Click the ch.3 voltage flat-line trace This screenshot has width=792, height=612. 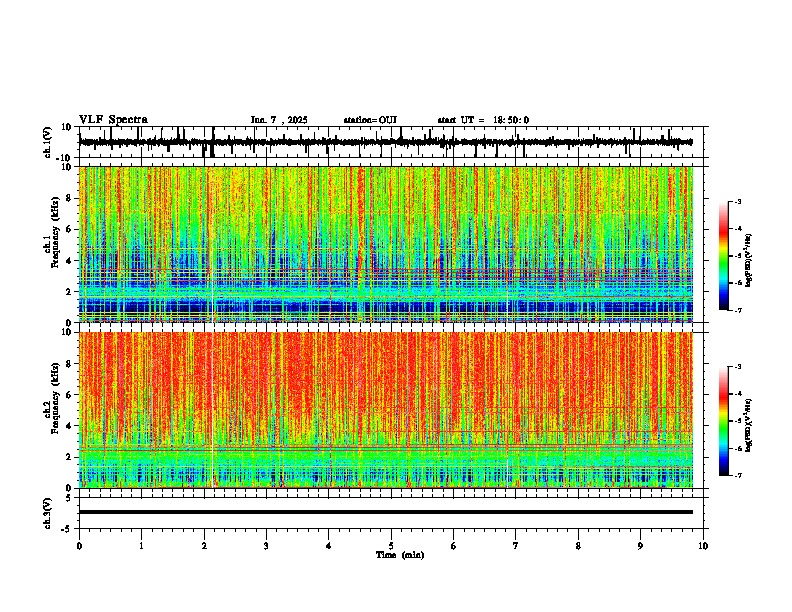click(x=386, y=512)
